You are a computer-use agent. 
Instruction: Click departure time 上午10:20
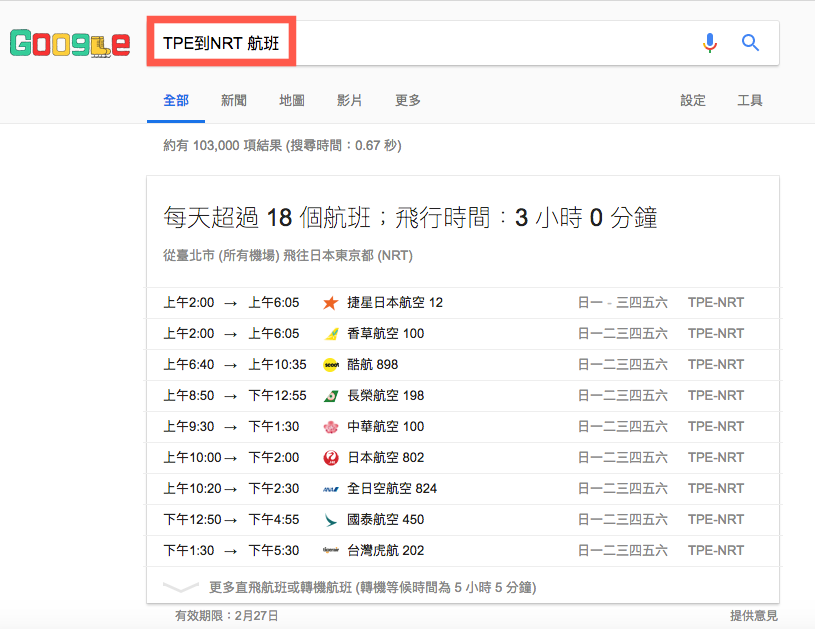click(192, 489)
